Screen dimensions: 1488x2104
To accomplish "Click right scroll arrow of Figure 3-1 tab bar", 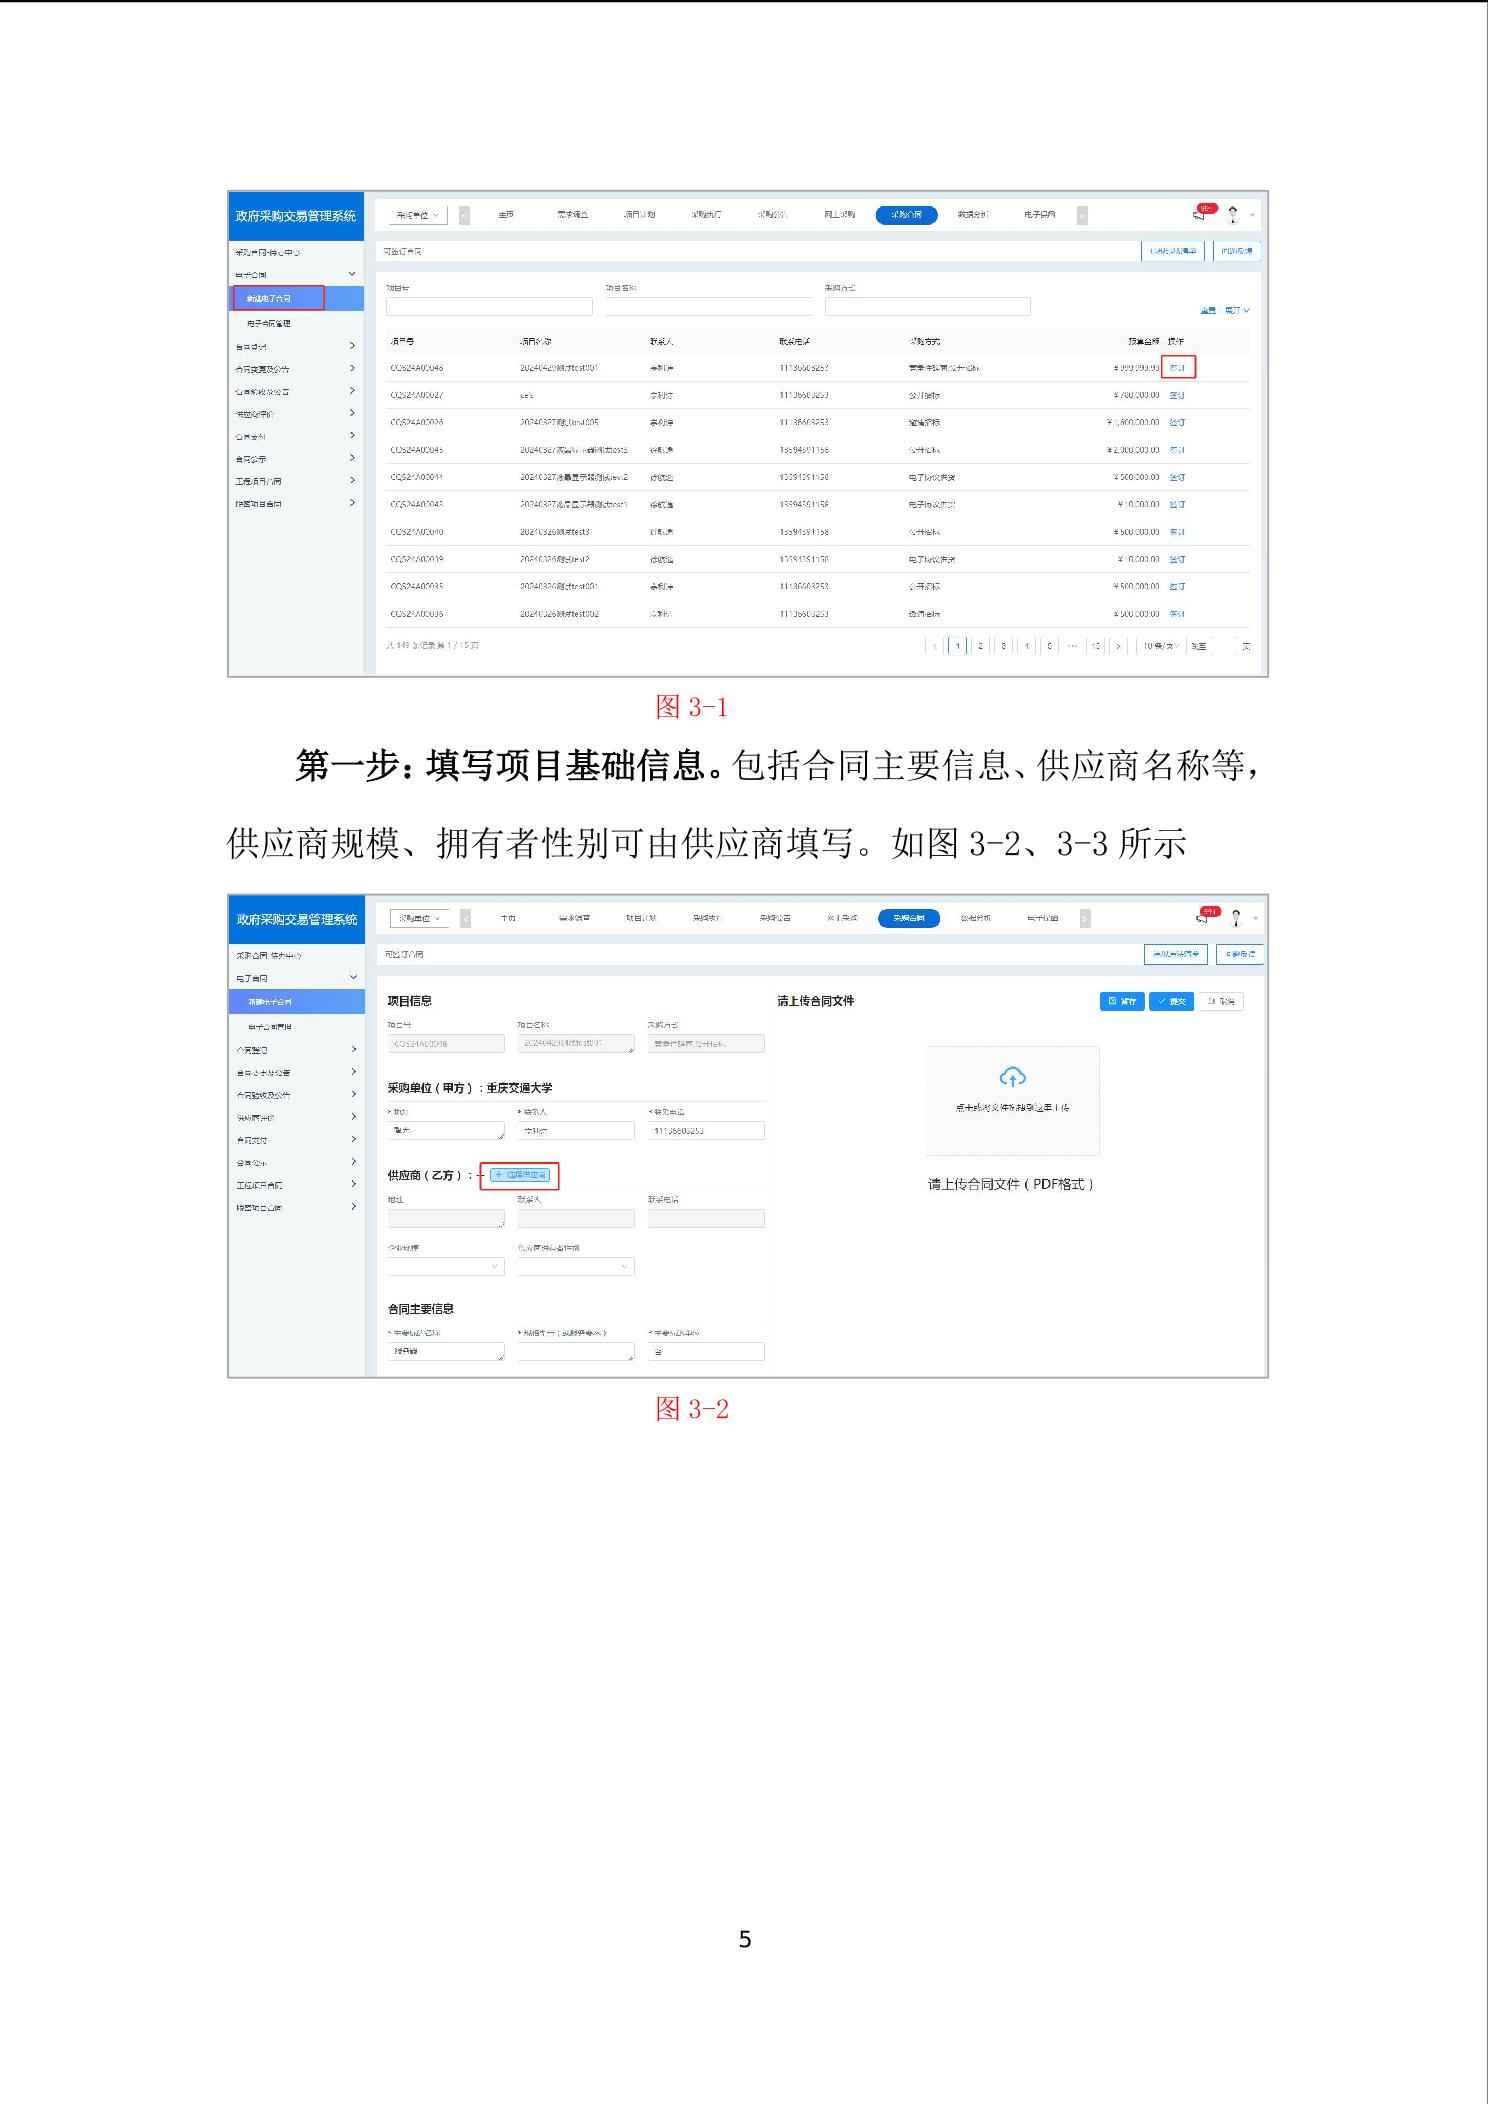I will pos(1082,215).
